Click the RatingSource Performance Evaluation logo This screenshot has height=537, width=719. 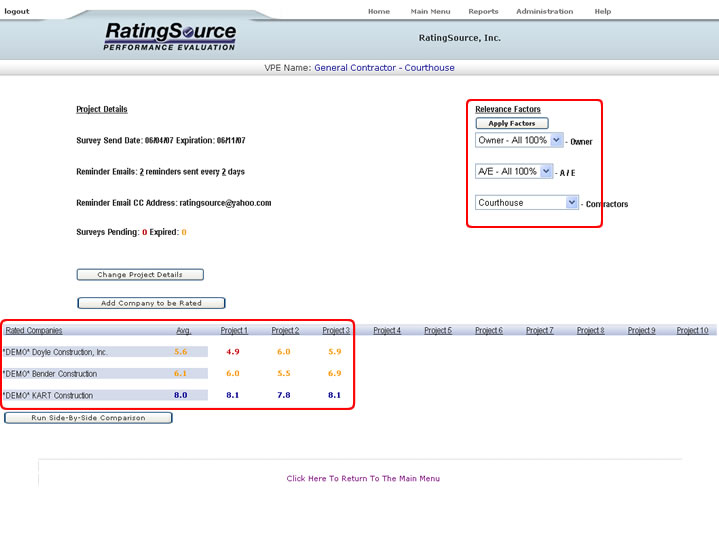(170, 37)
